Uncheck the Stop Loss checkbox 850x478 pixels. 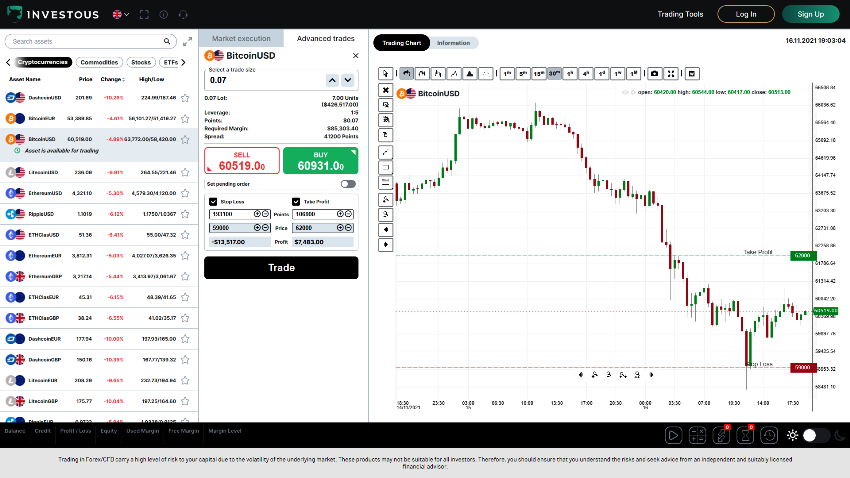[213, 202]
